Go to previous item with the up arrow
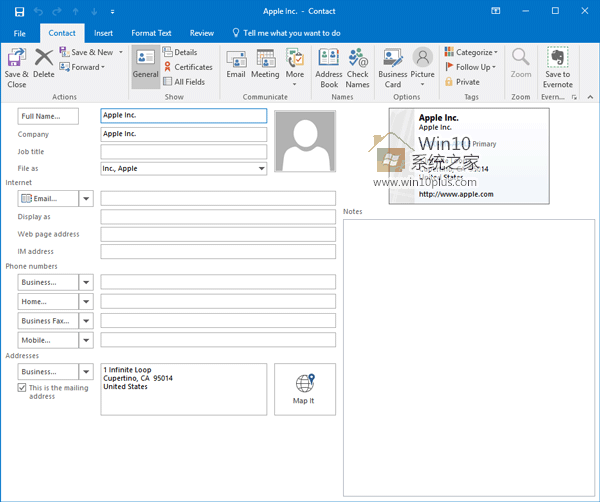 [76, 11]
